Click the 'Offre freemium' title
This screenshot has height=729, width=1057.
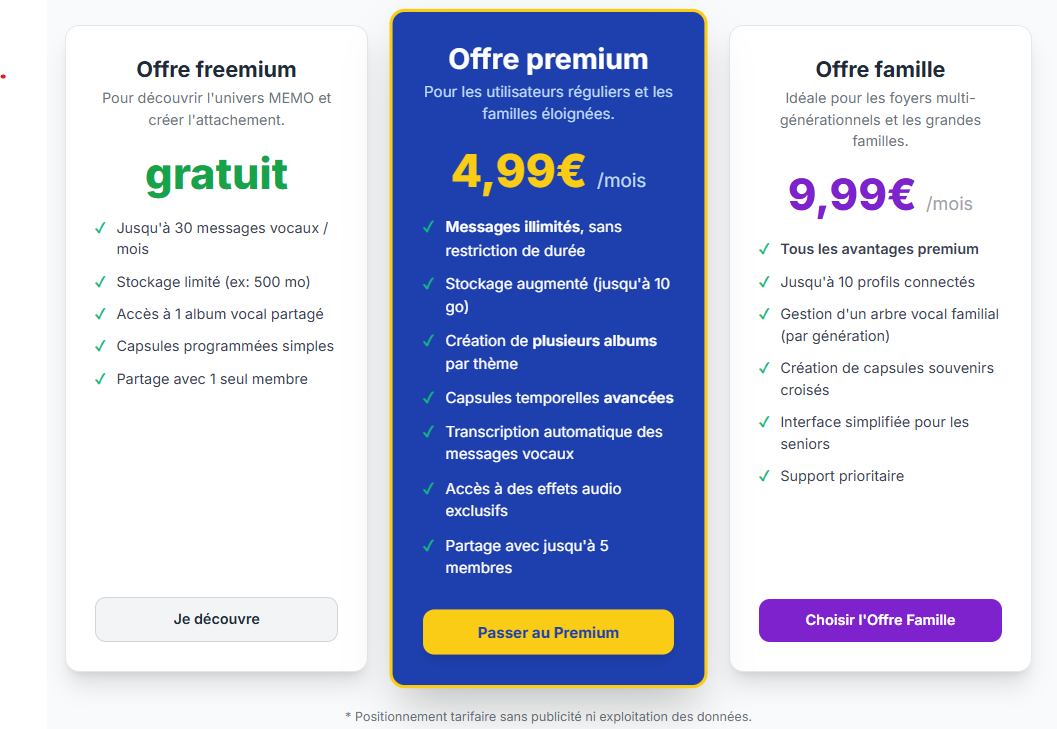tap(216, 69)
